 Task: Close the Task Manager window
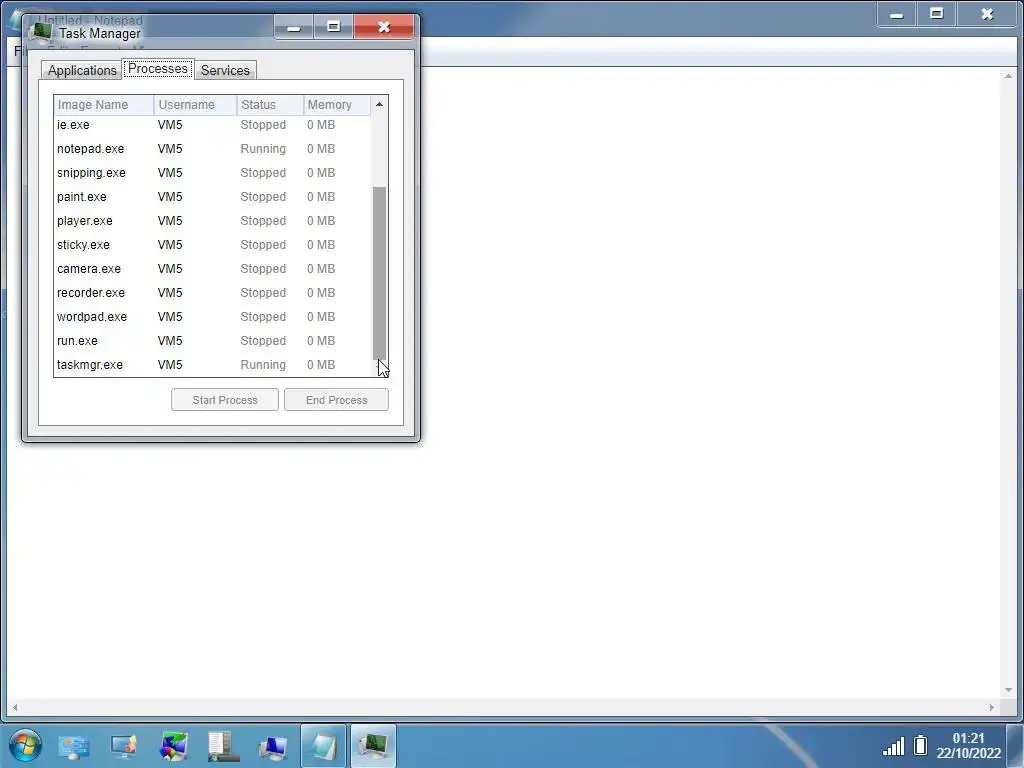(x=384, y=27)
